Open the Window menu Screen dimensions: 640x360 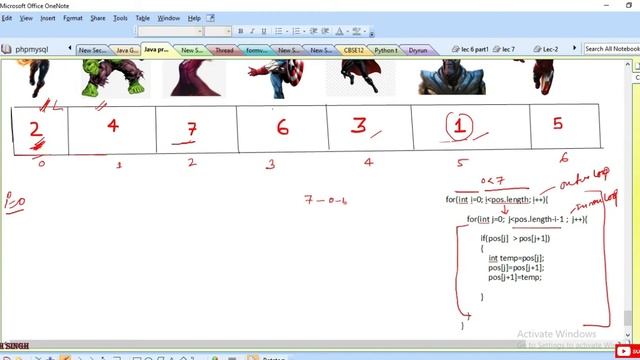[x=169, y=18]
